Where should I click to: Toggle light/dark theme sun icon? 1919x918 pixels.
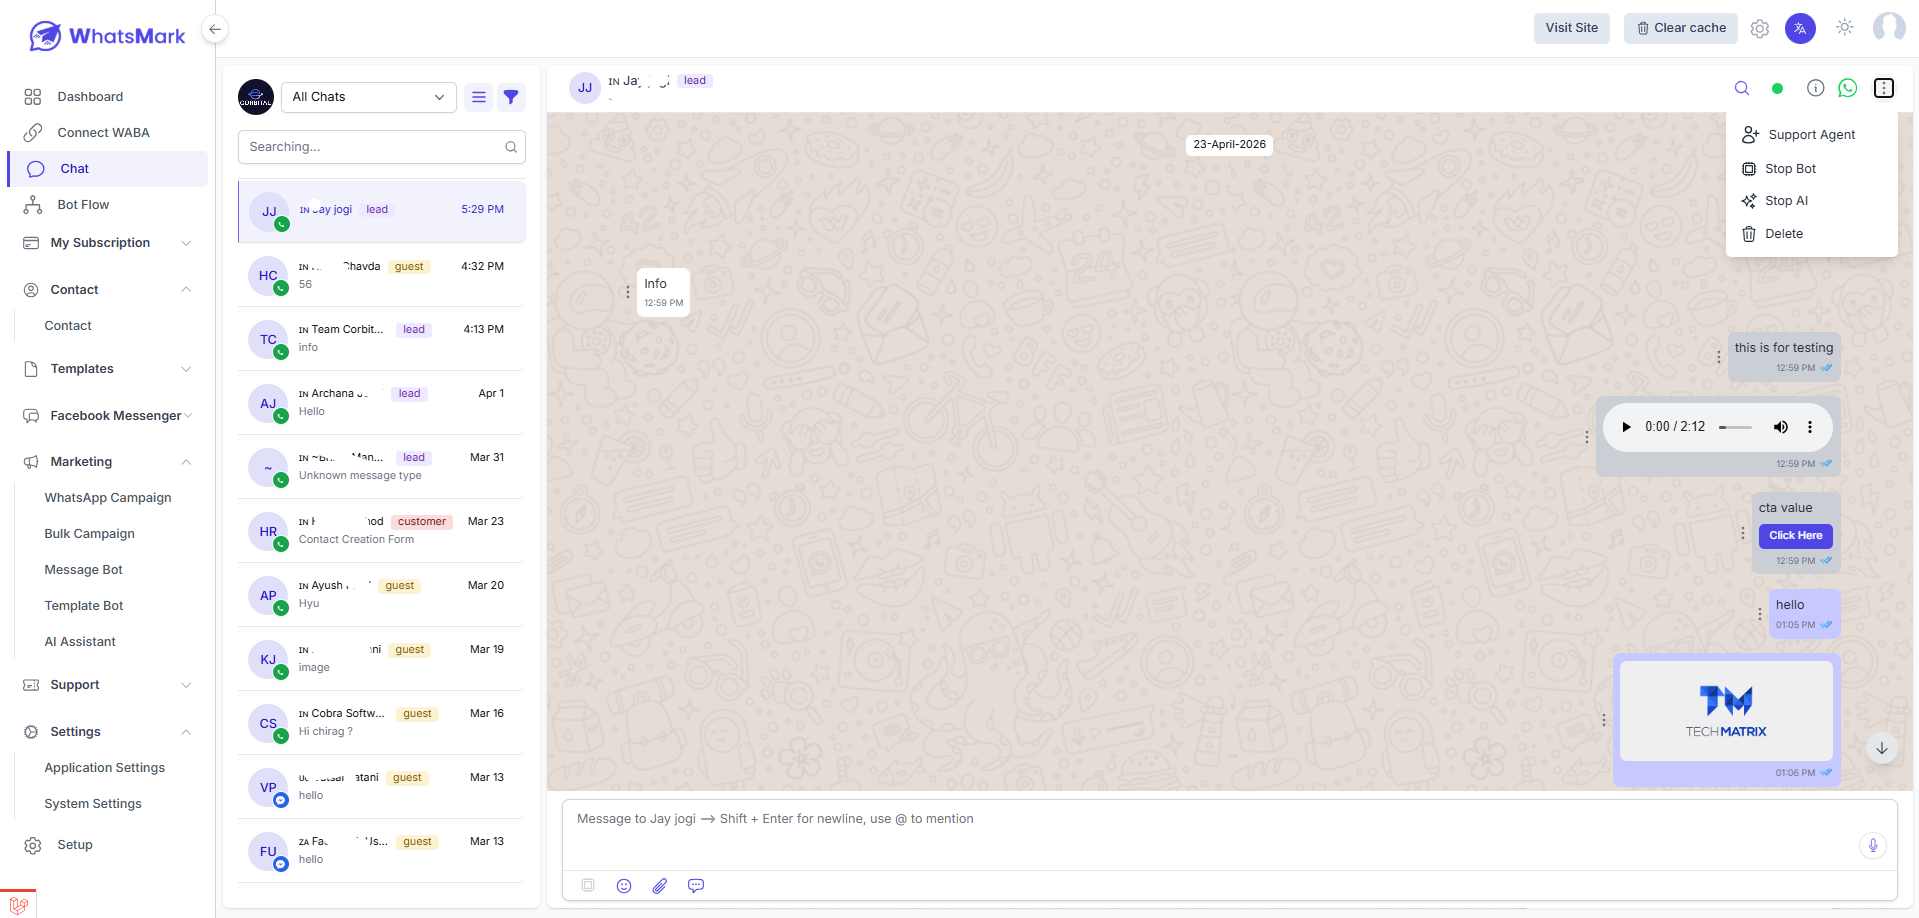(1844, 28)
